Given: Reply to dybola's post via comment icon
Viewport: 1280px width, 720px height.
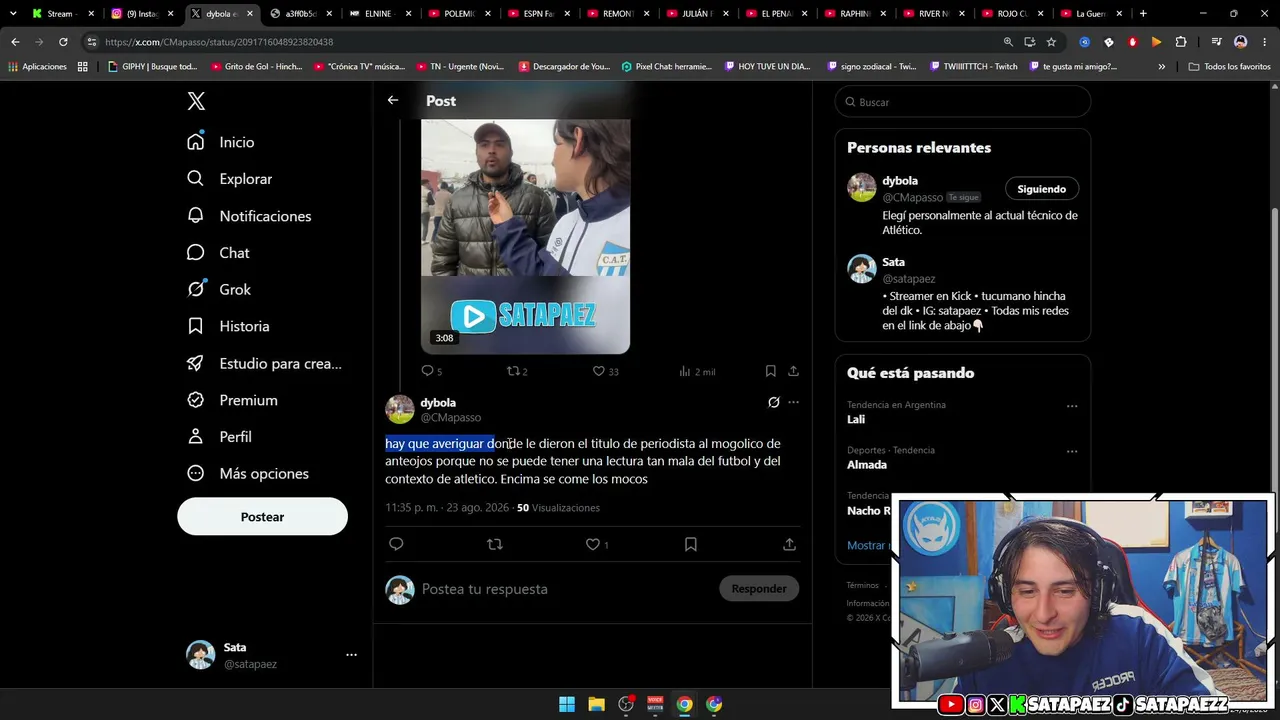Looking at the screenshot, I should (x=396, y=544).
